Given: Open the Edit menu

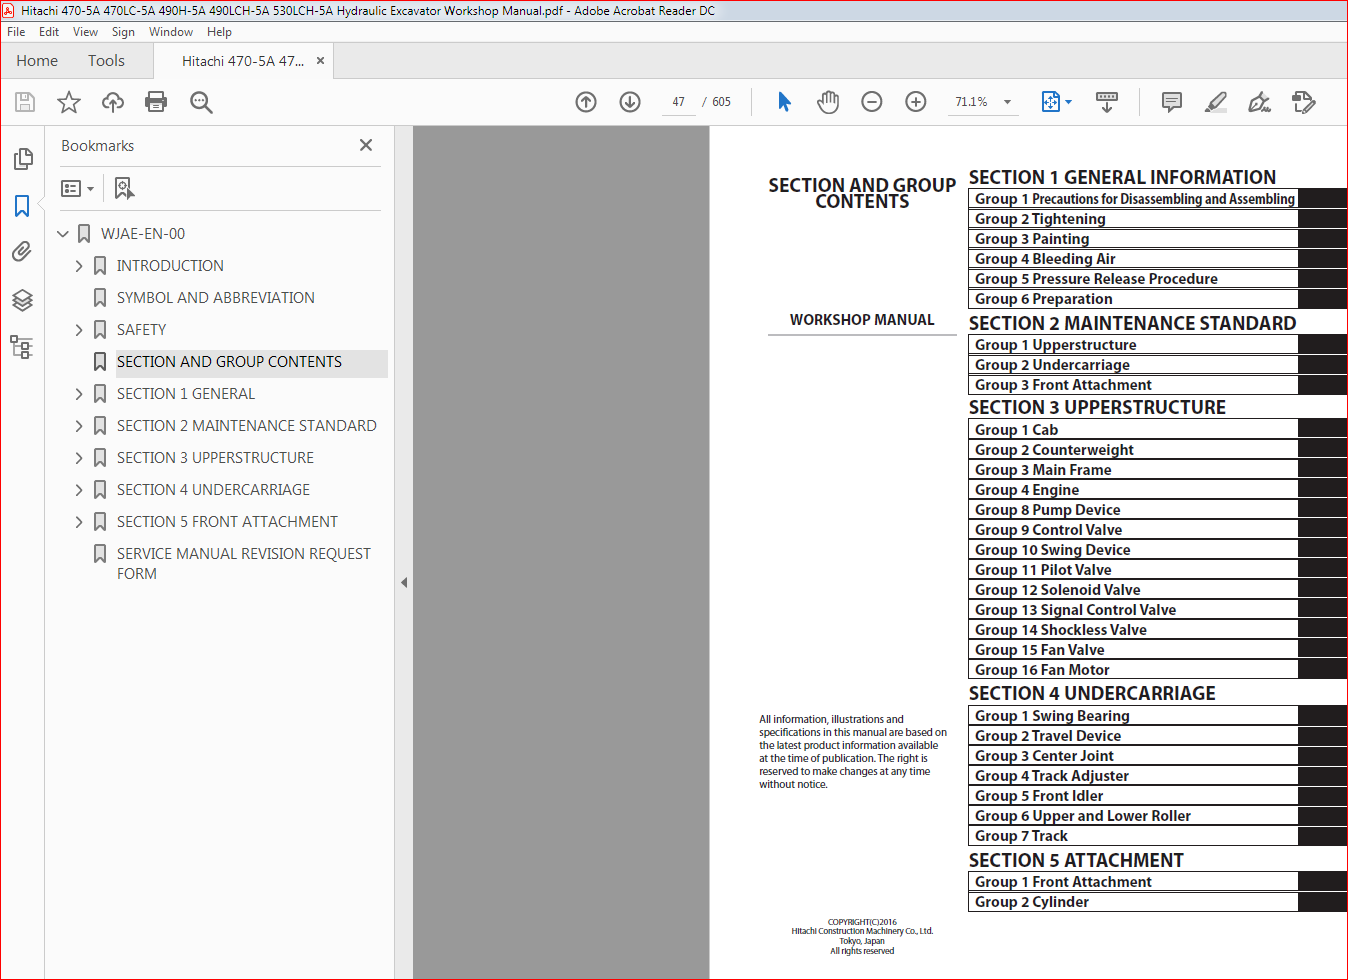Looking at the screenshot, I should pos(49,32).
